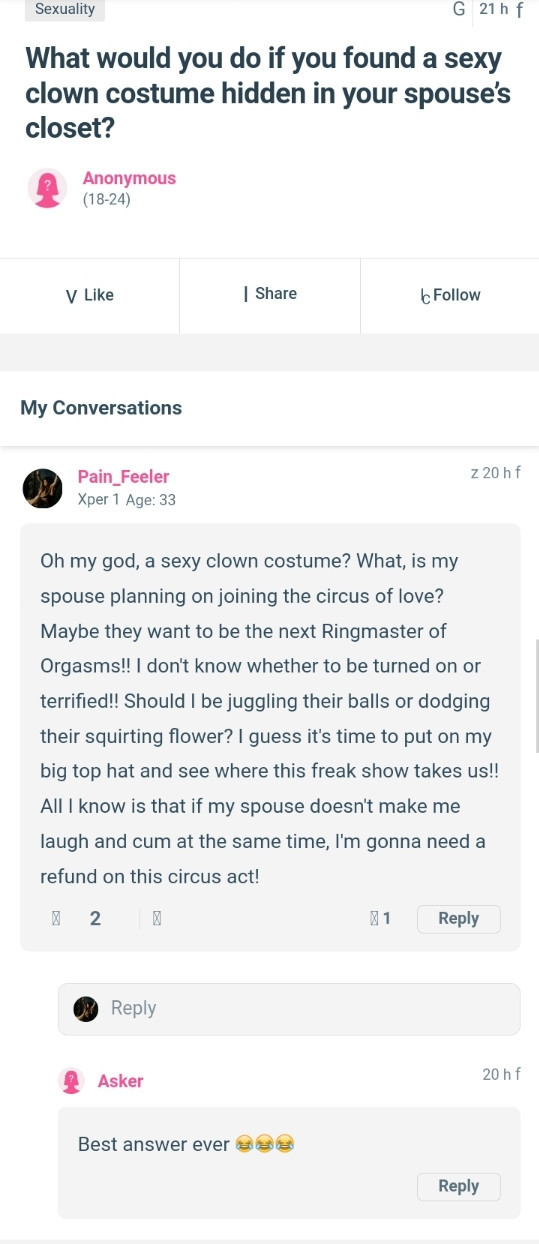This screenshot has height=1244, width=539.
Task: Downvote Pain_Feeler's opinion
Action: point(157,918)
